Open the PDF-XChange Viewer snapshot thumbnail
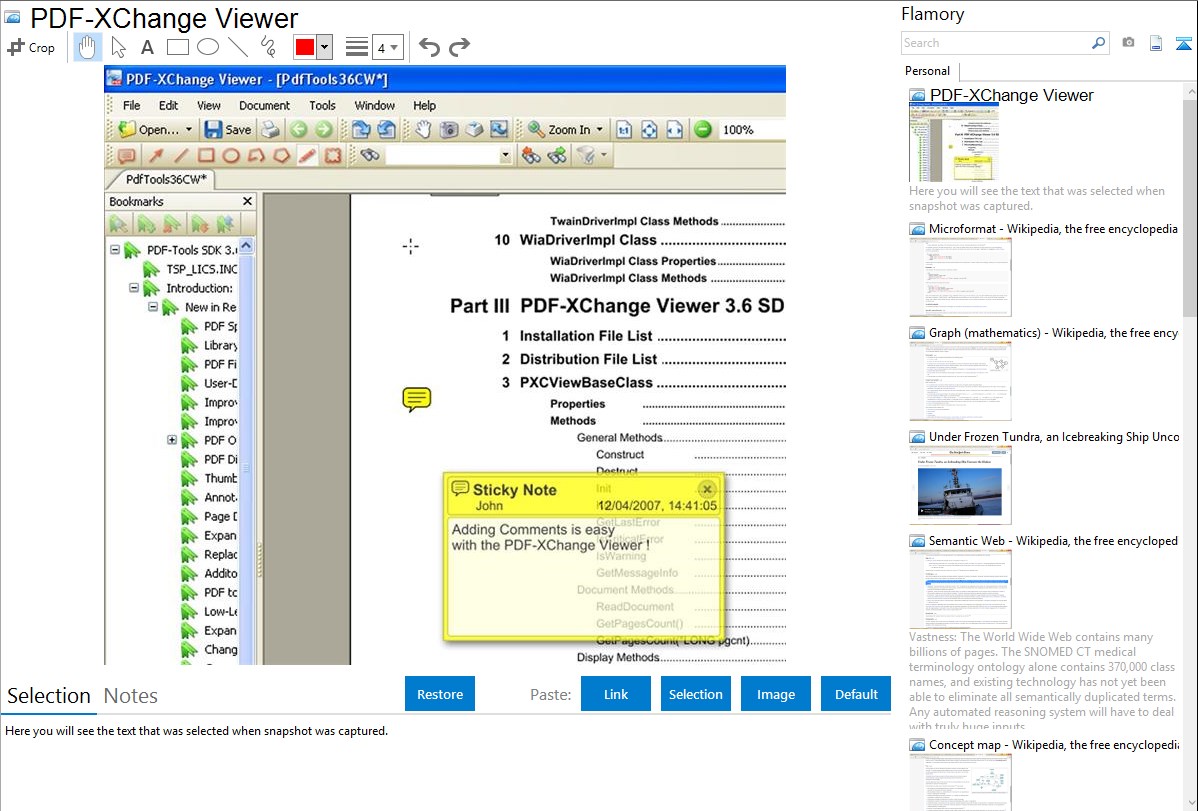 [954, 143]
